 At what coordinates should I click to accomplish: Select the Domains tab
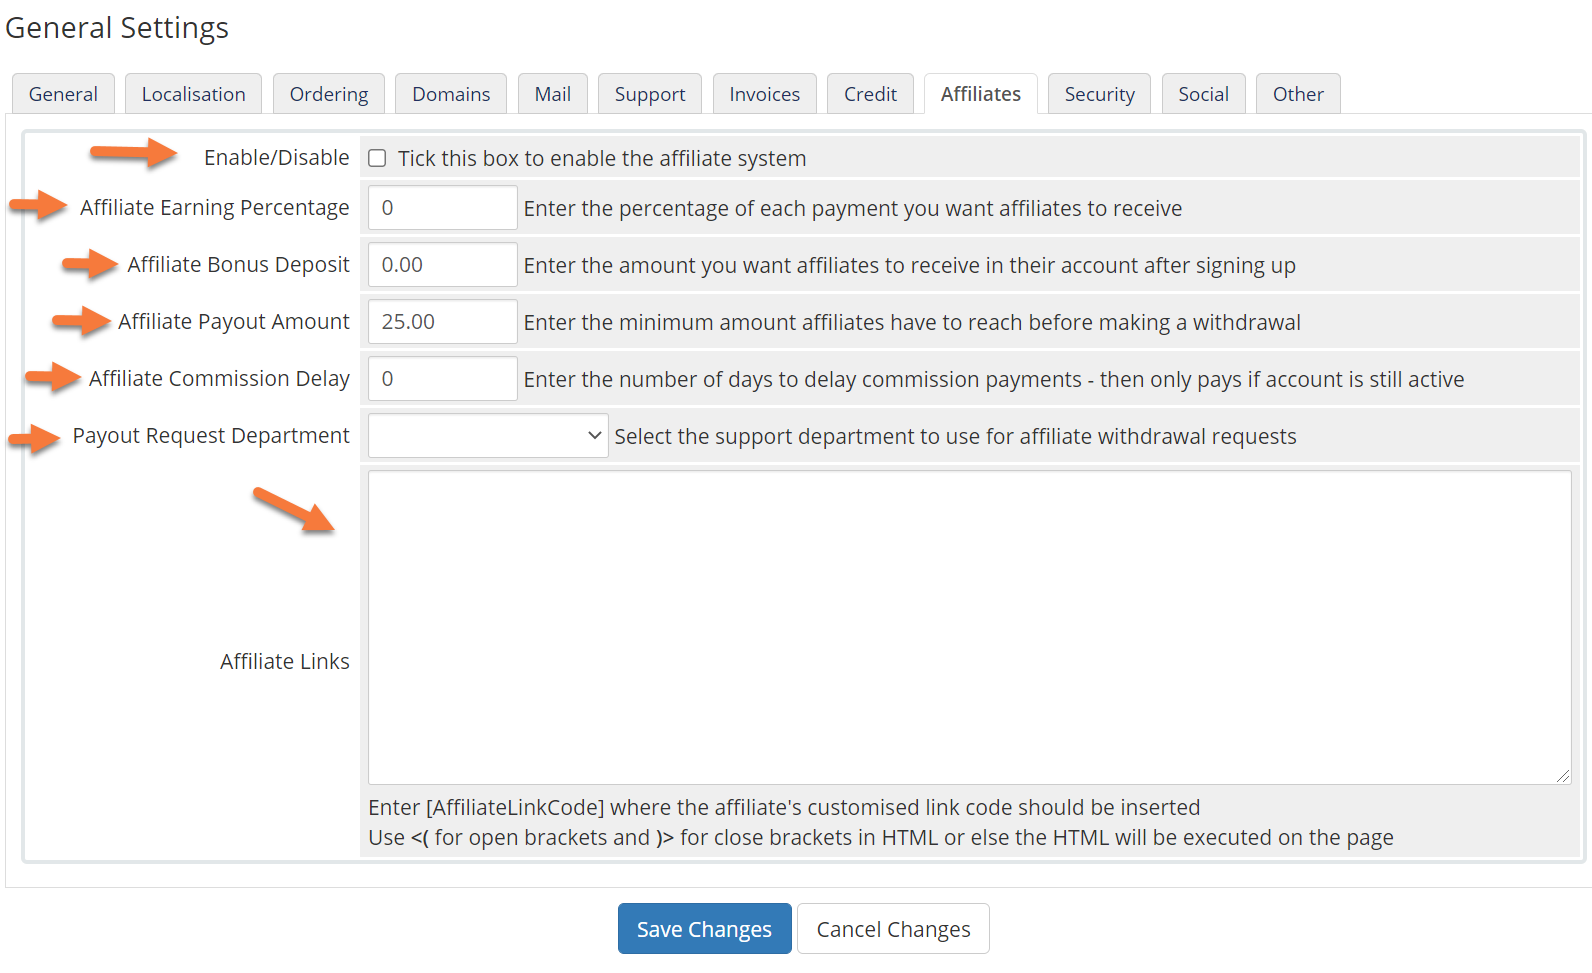(x=451, y=94)
